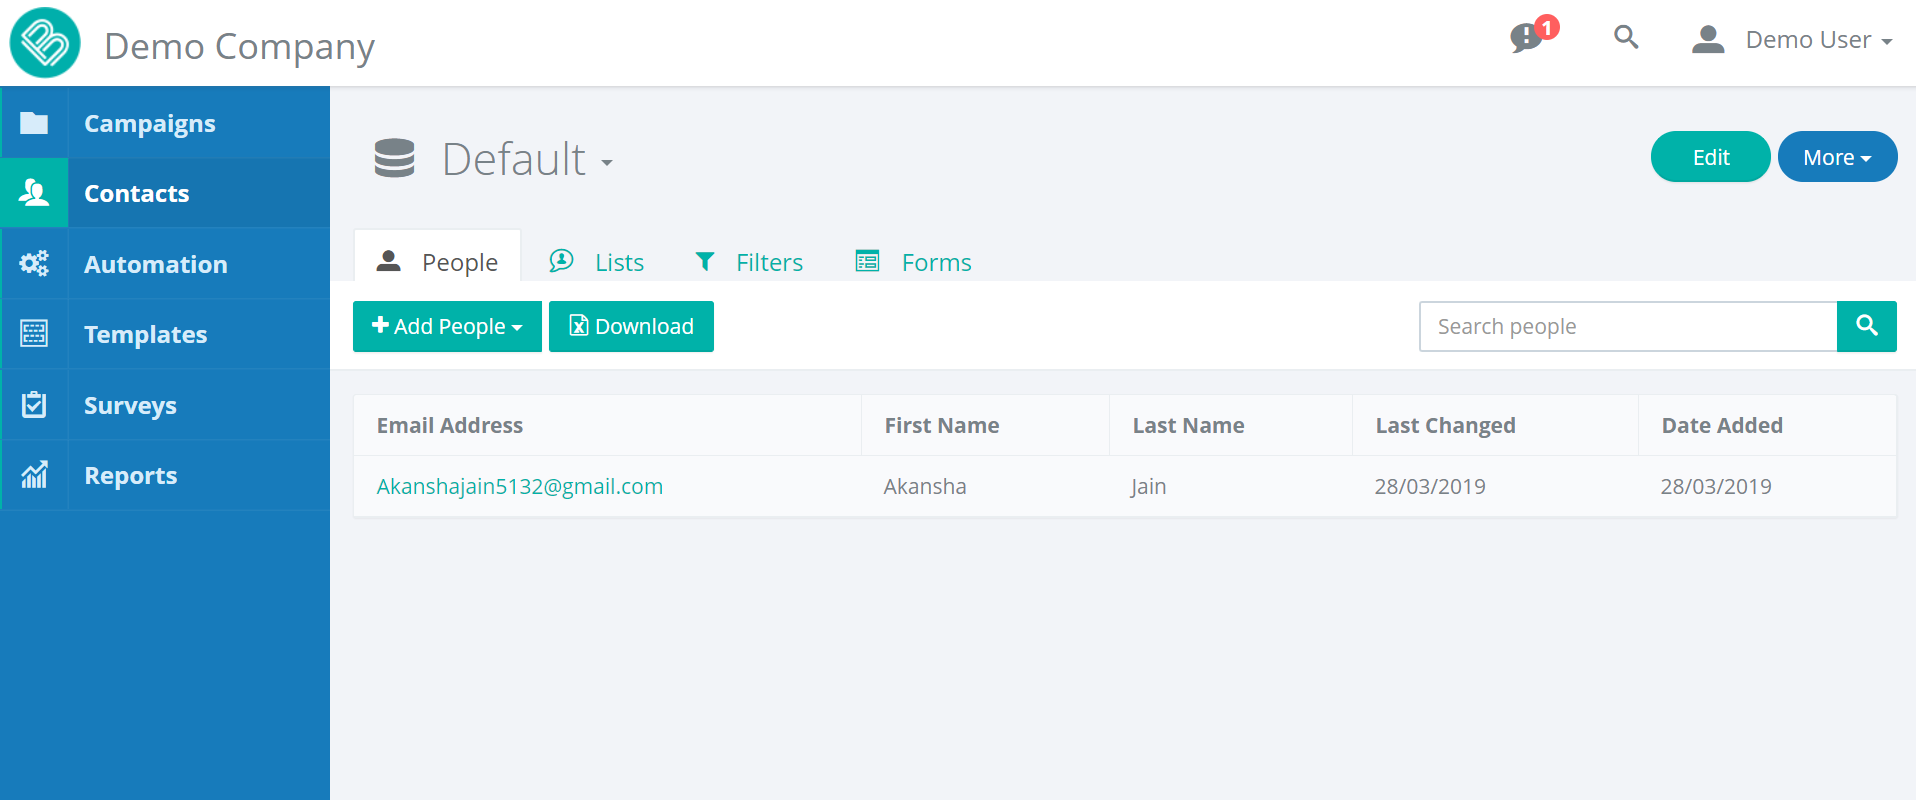Download the people list
Viewport: 1916px width, 800px height.
631,327
